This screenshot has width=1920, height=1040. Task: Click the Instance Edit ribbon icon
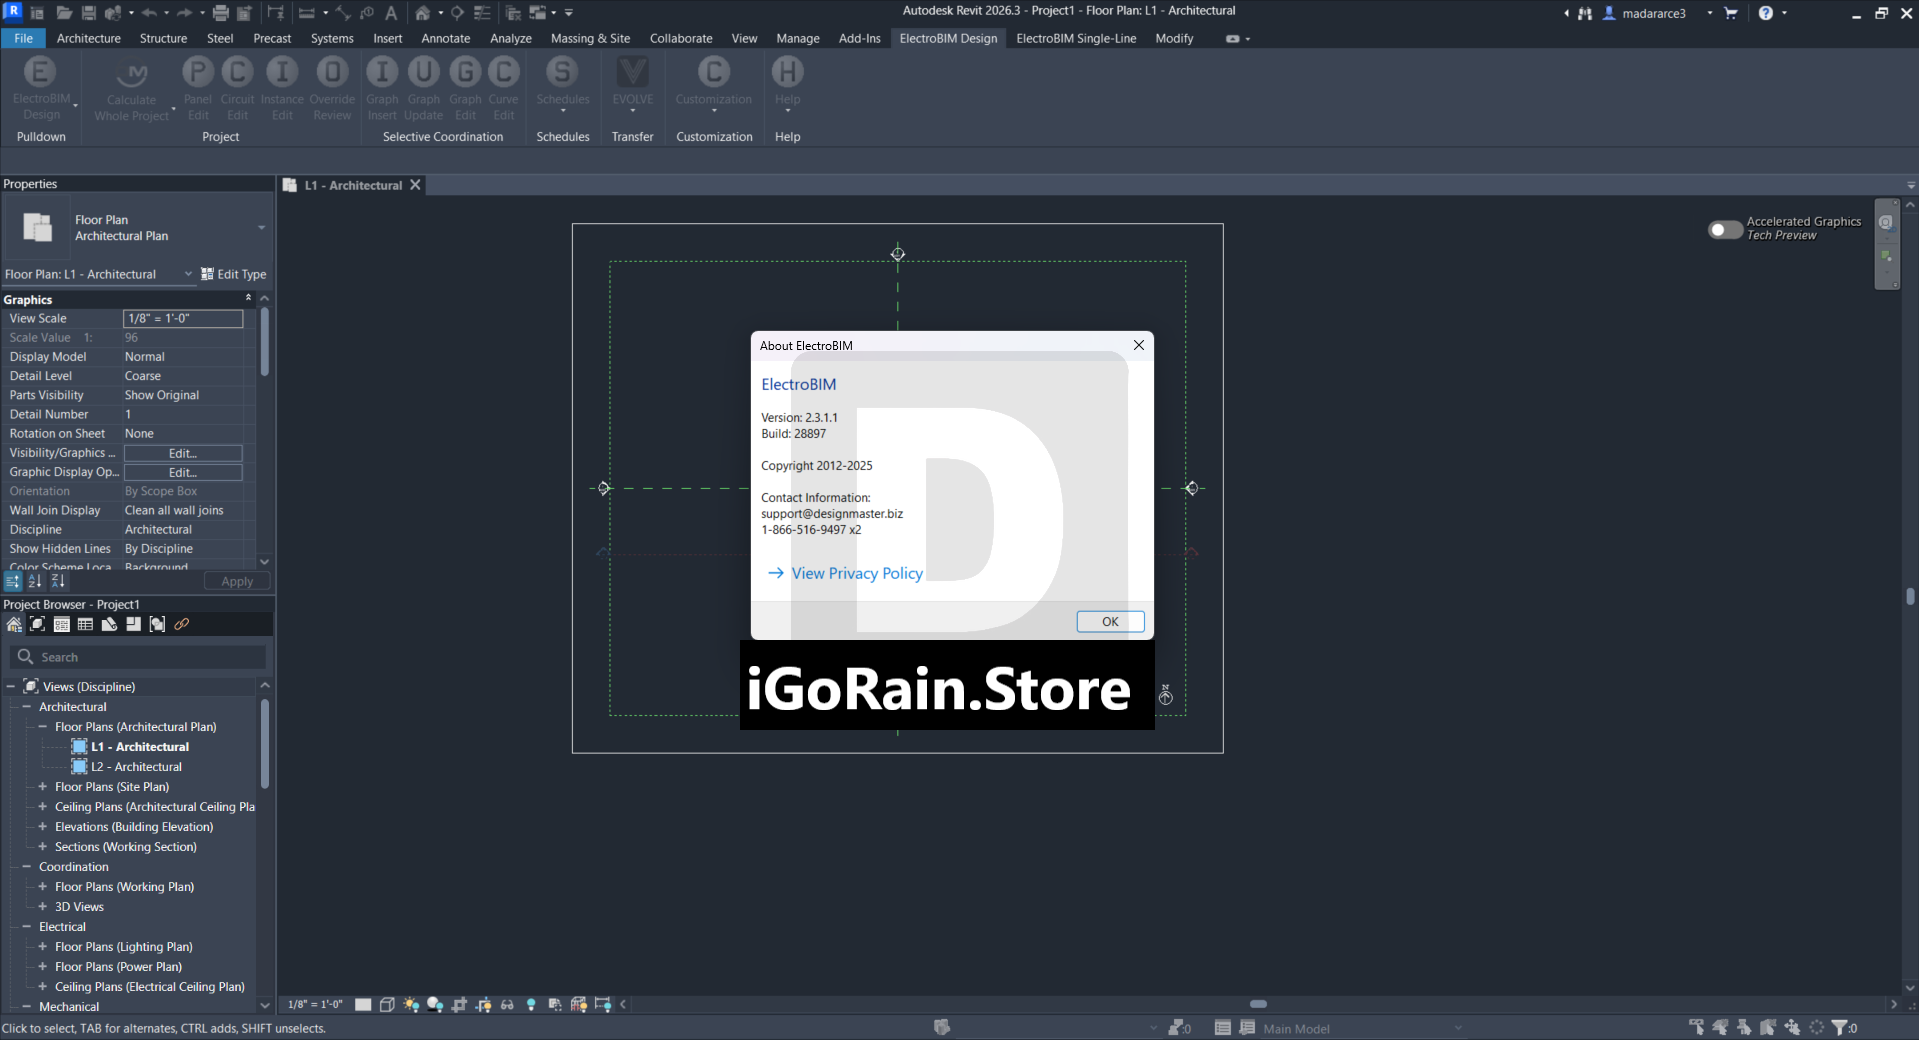(282, 88)
